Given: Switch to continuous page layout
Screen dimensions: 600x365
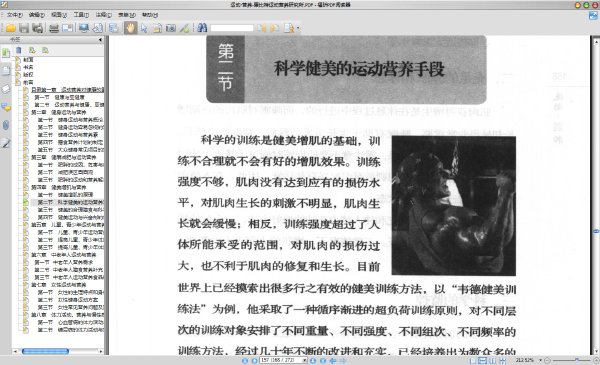Looking at the screenshot, I should [483, 360].
